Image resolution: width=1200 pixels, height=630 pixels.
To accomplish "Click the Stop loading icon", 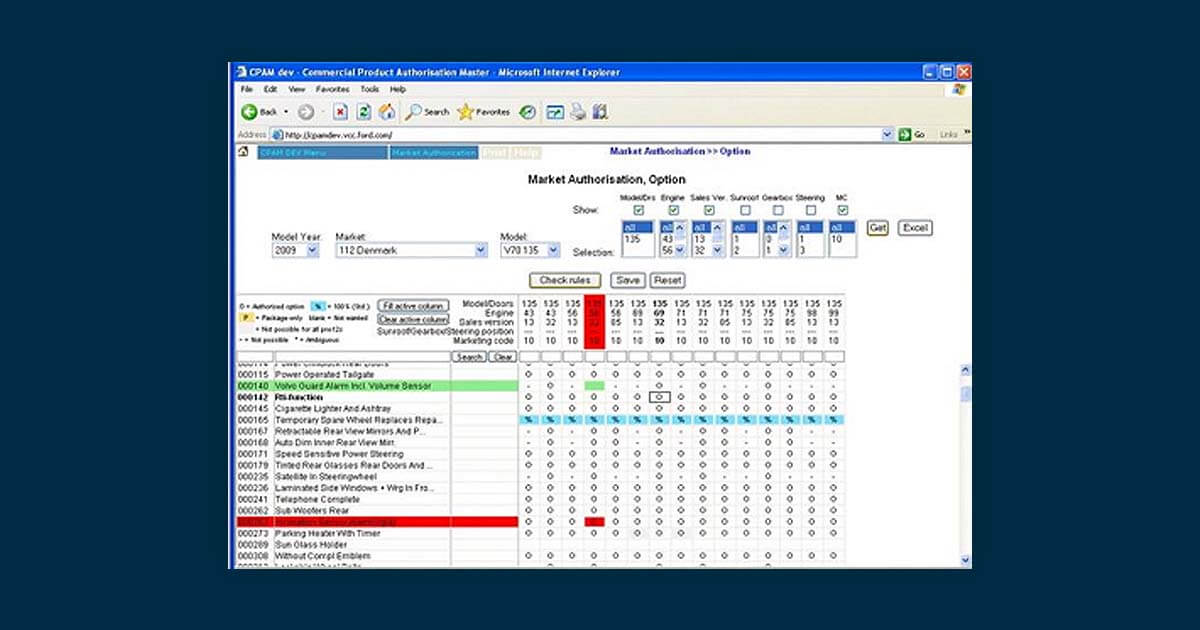I will [x=339, y=112].
